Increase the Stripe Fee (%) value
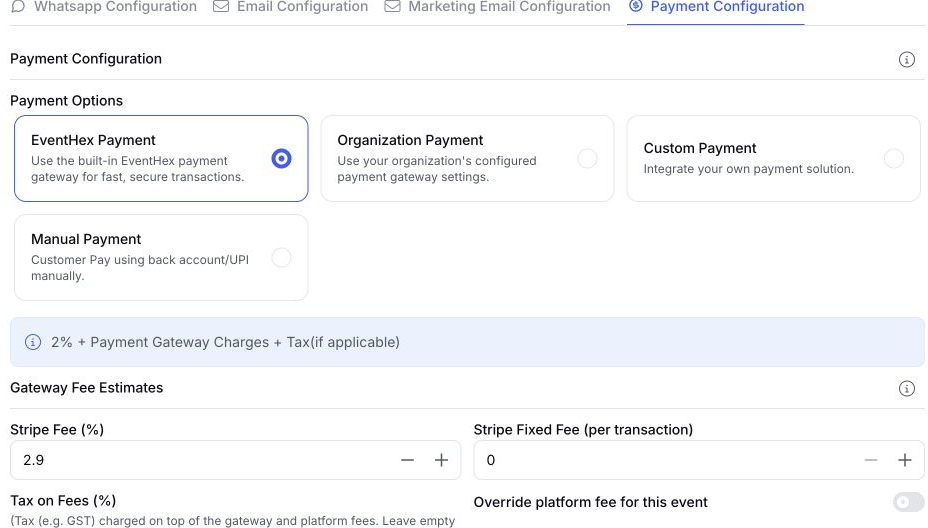The width and height of the screenshot is (928, 528). tap(442, 460)
